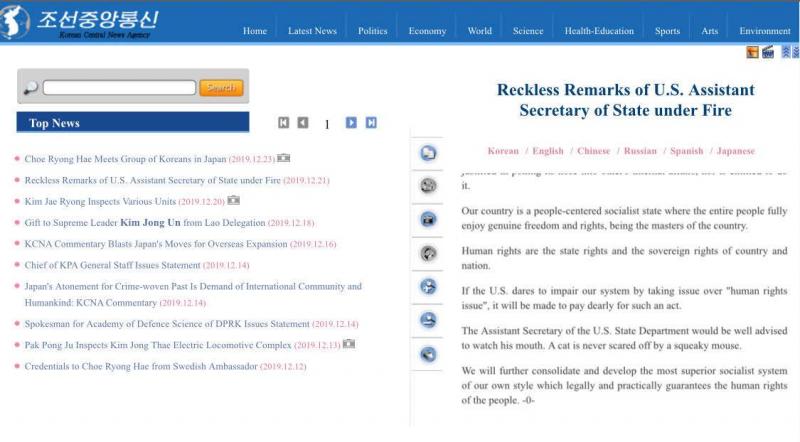The height and width of the screenshot is (442, 800).
Task: Switch article language to Russian
Action: click(640, 151)
